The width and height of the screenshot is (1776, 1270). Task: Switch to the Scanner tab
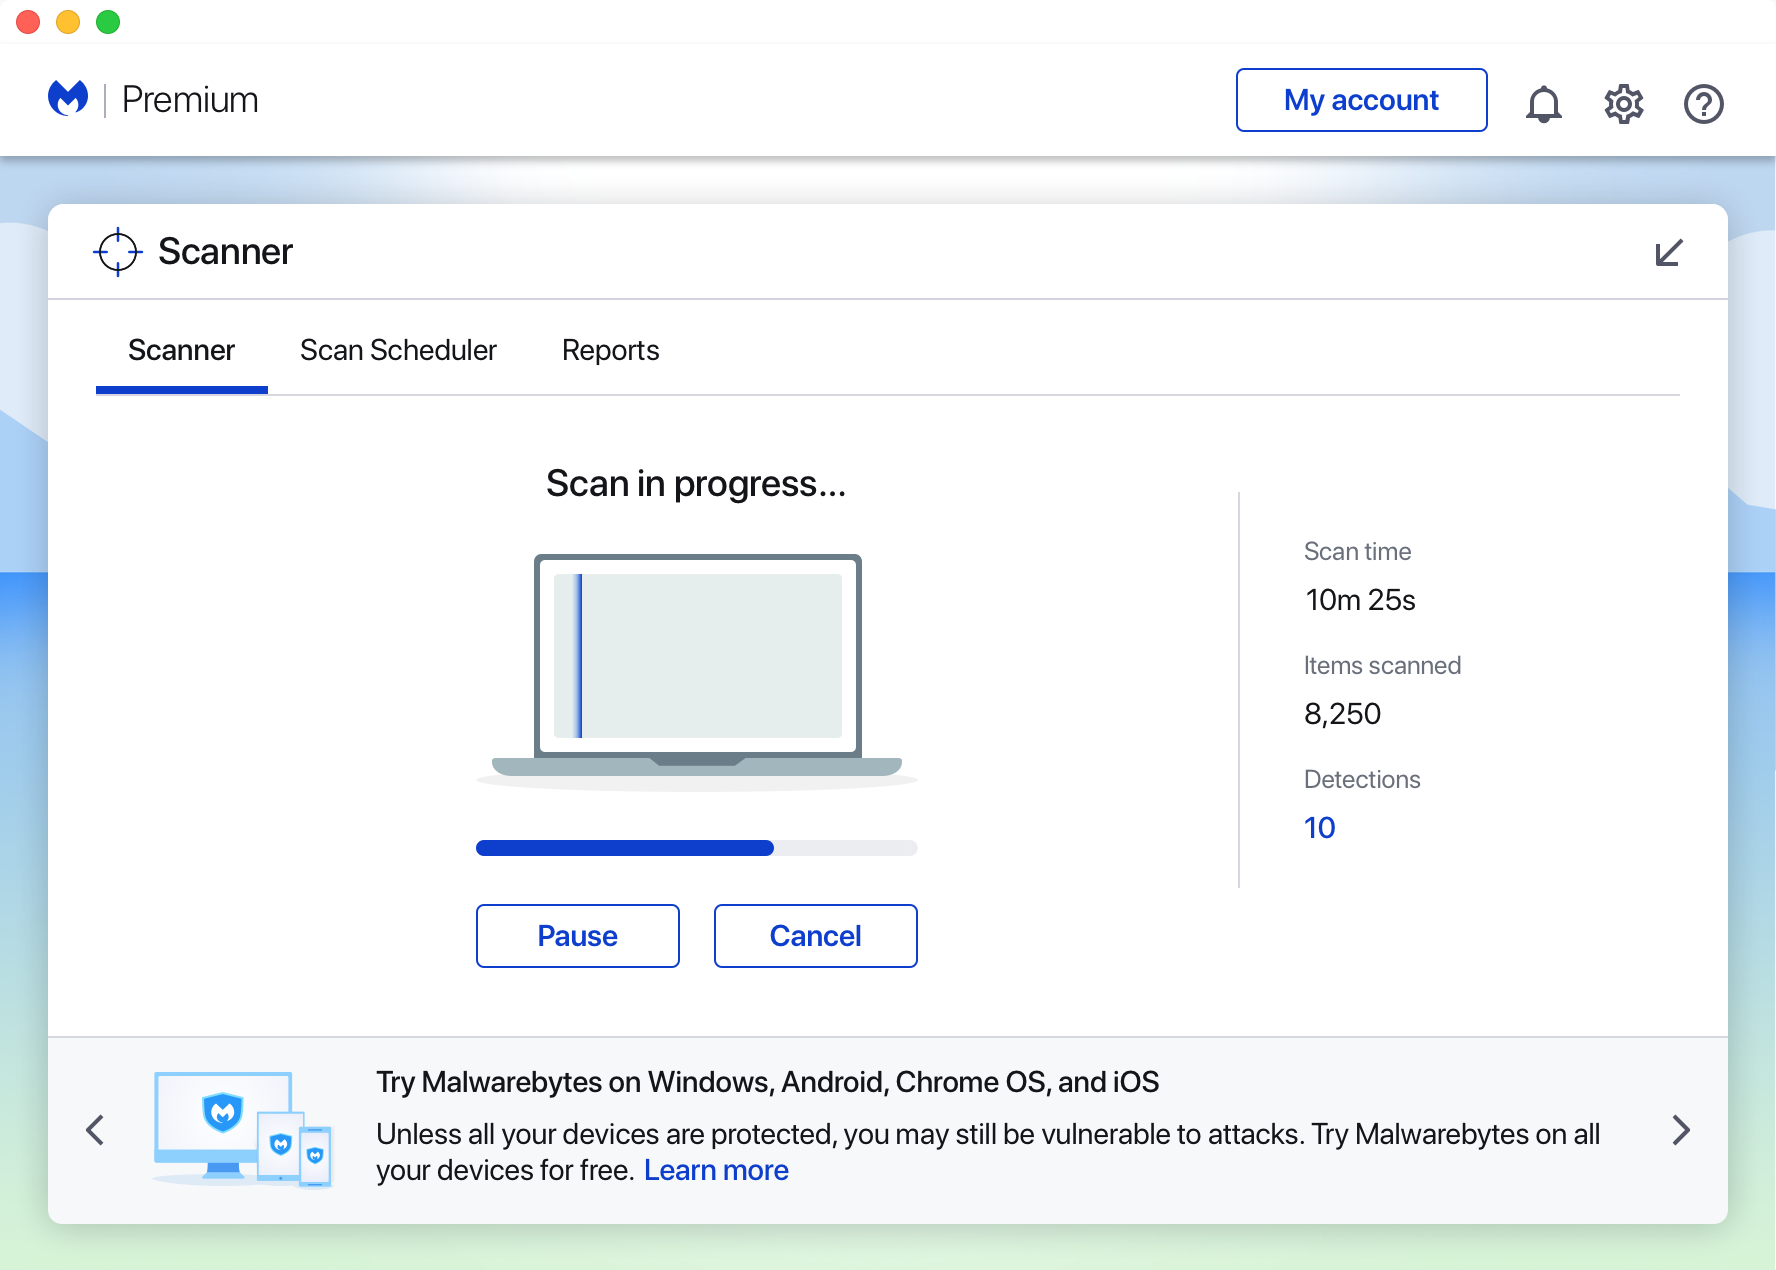(181, 350)
